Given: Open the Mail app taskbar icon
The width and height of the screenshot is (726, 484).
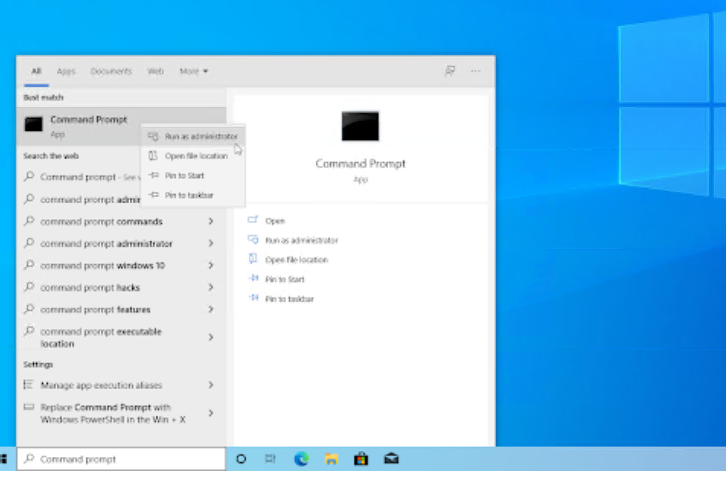Looking at the screenshot, I should tap(391, 459).
